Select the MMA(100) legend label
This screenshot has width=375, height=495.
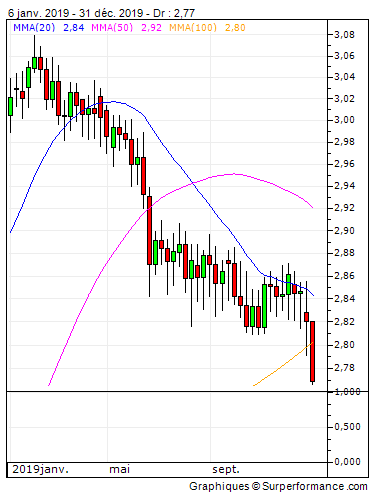[193, 27]
